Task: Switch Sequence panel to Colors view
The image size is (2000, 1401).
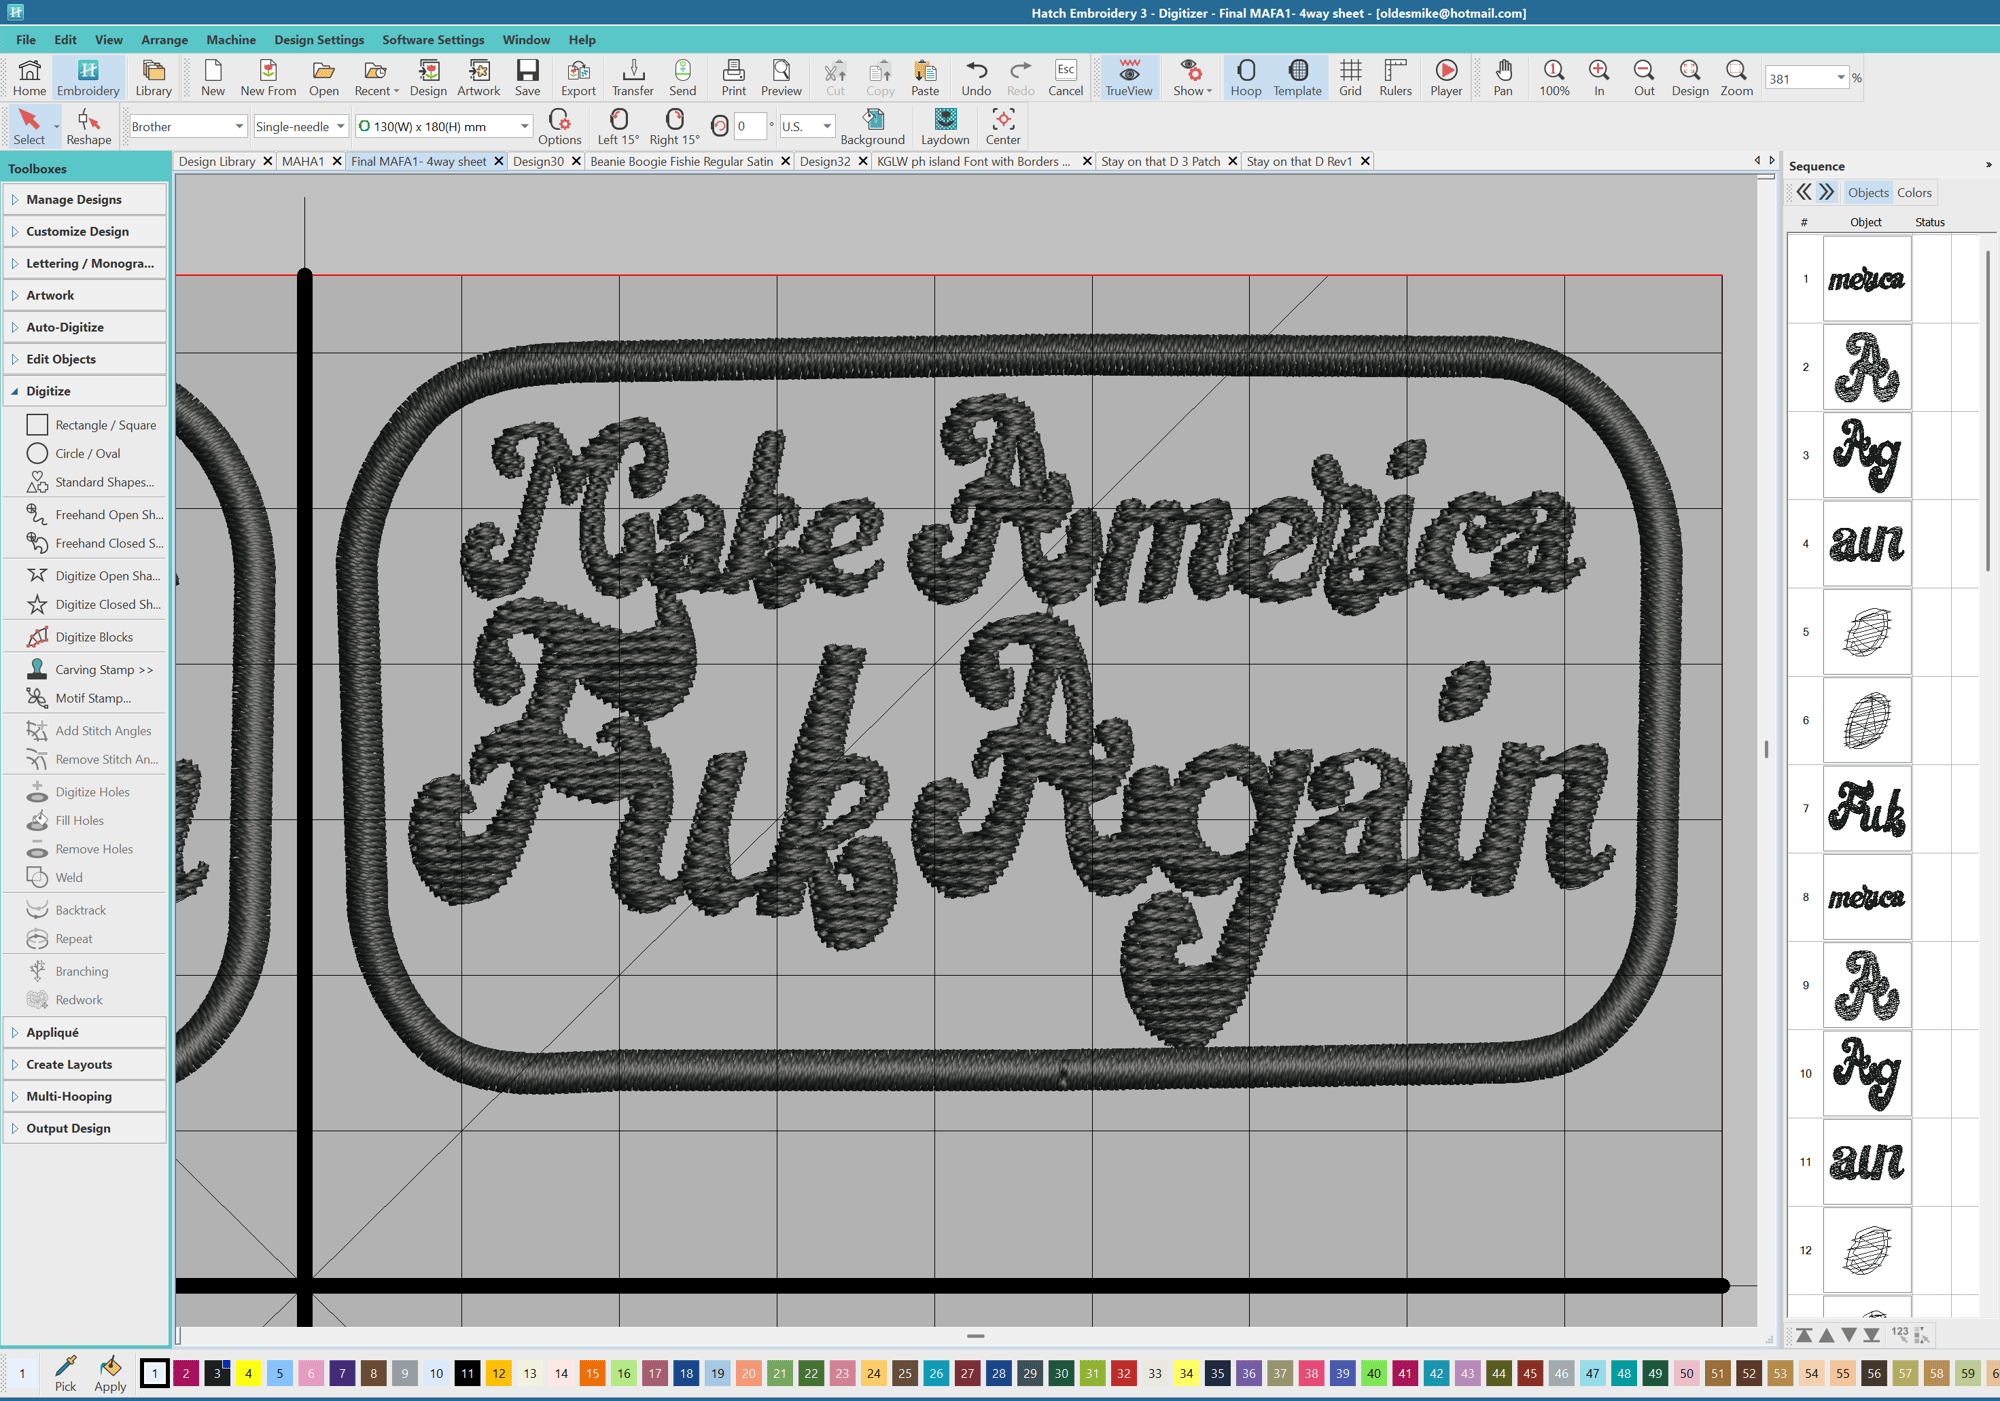Action: (x=1913, y=192)
